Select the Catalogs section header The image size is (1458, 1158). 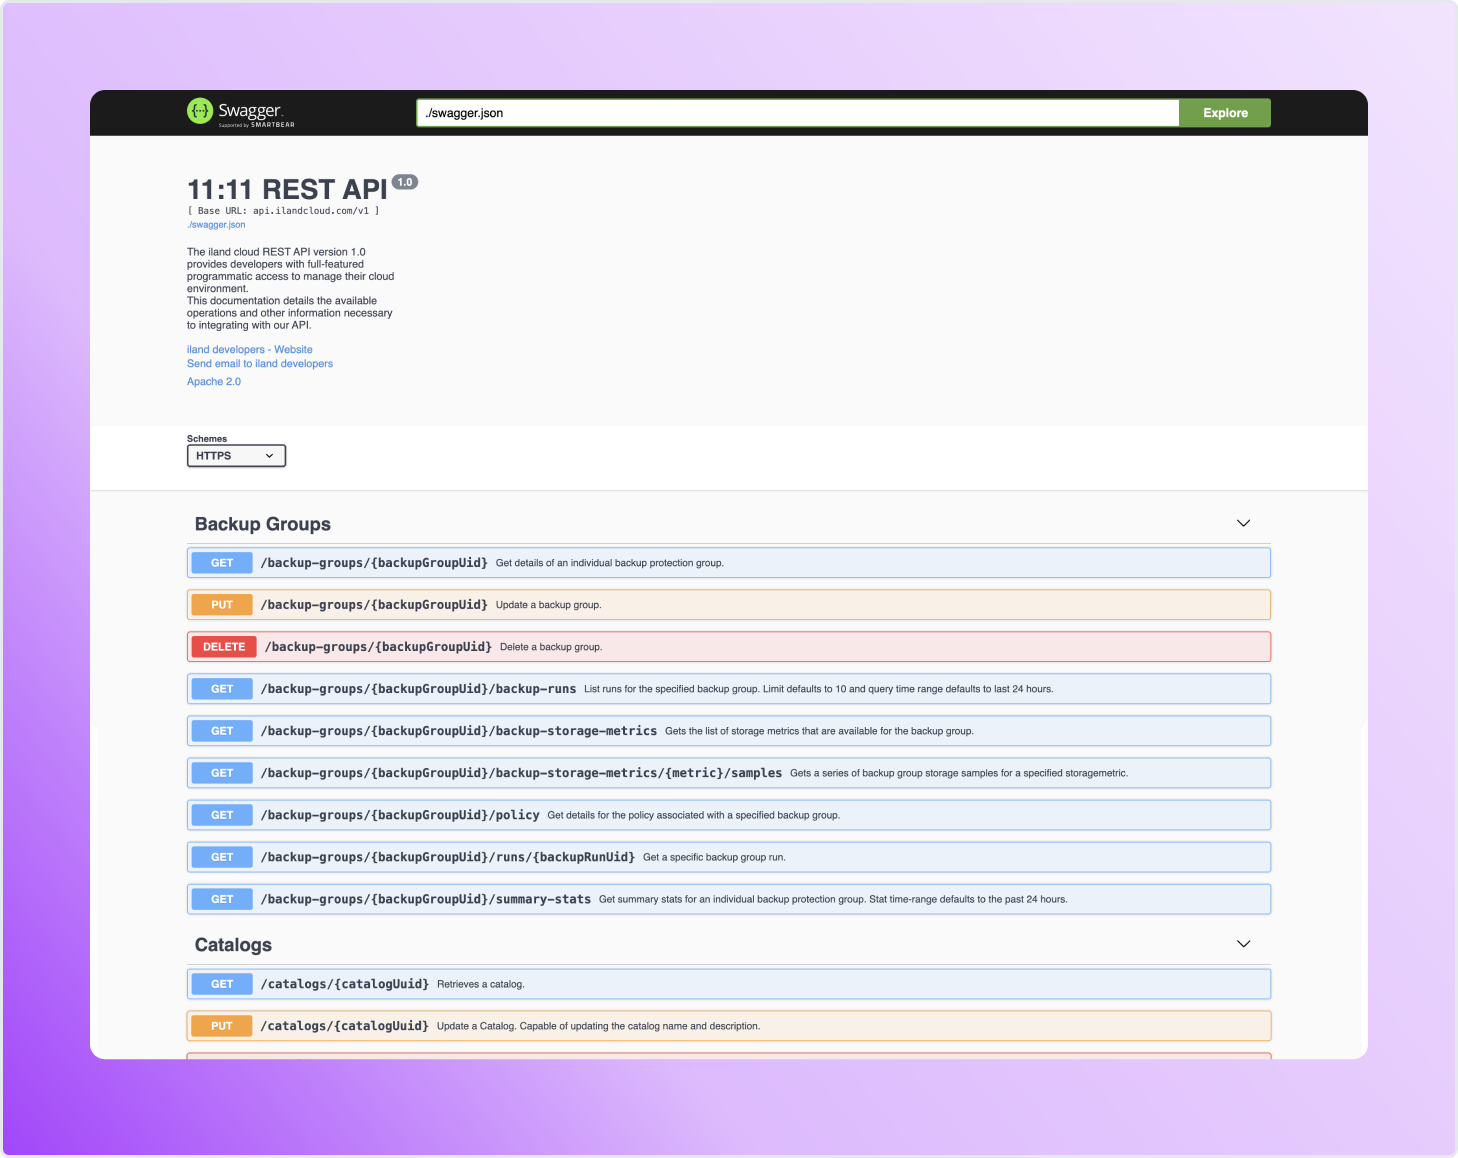click(x=233, y=944)
